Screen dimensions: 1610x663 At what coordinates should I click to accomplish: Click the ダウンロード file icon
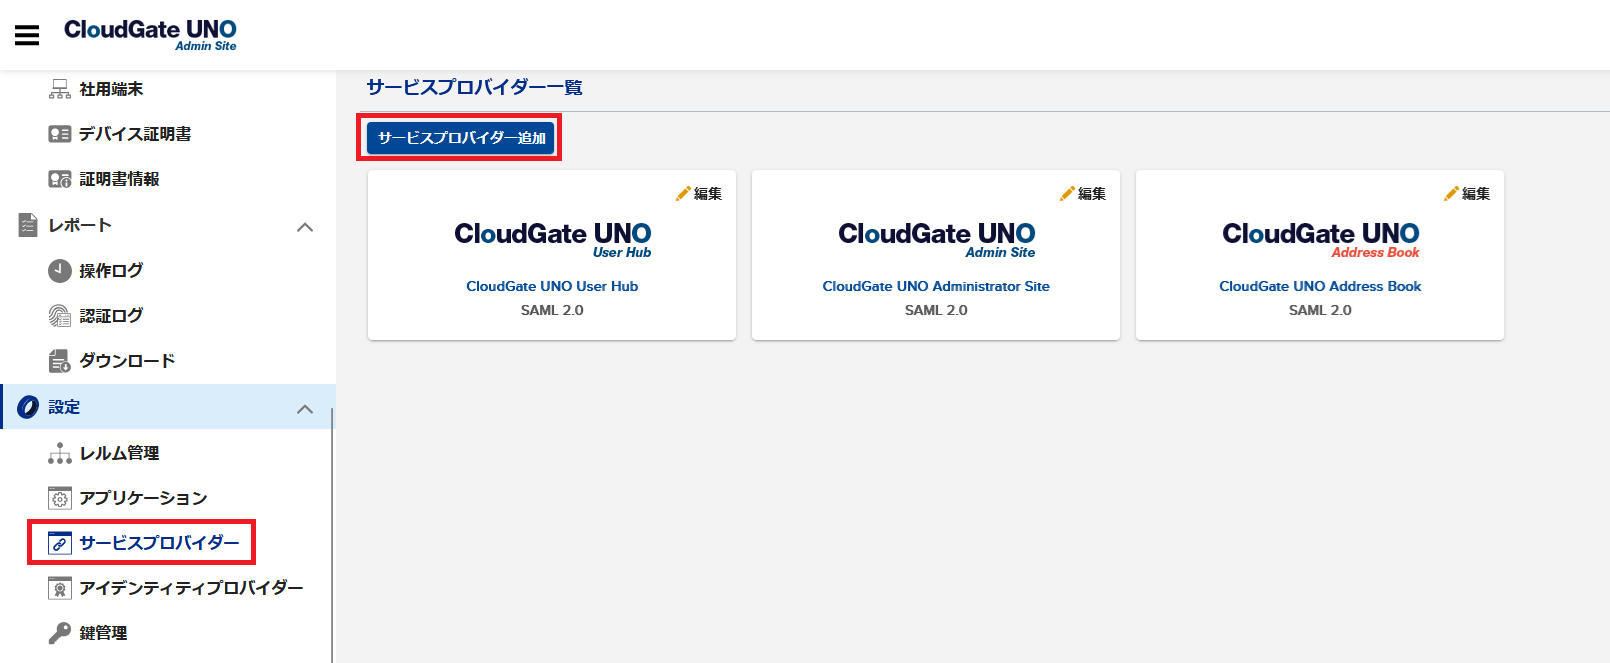click(x=60, y=361)
